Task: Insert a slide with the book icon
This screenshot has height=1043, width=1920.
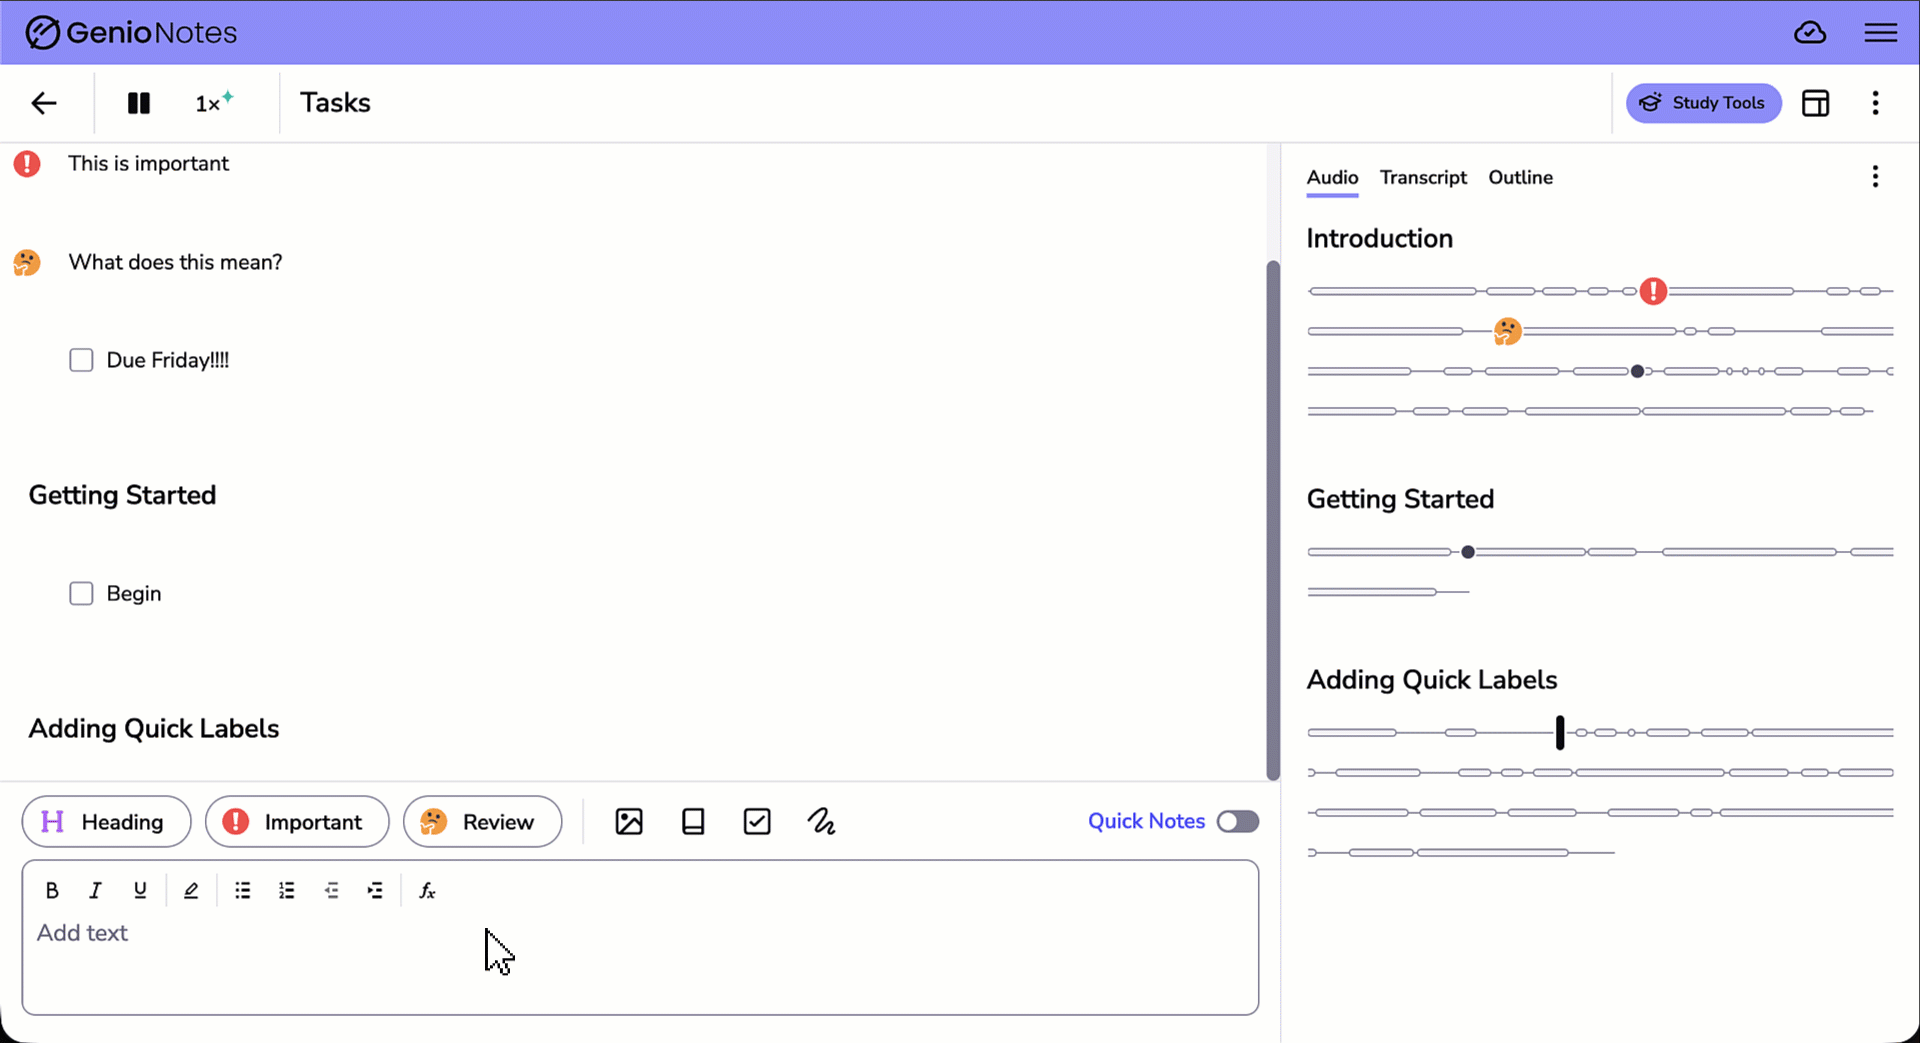Action: [x=693, y=822]
